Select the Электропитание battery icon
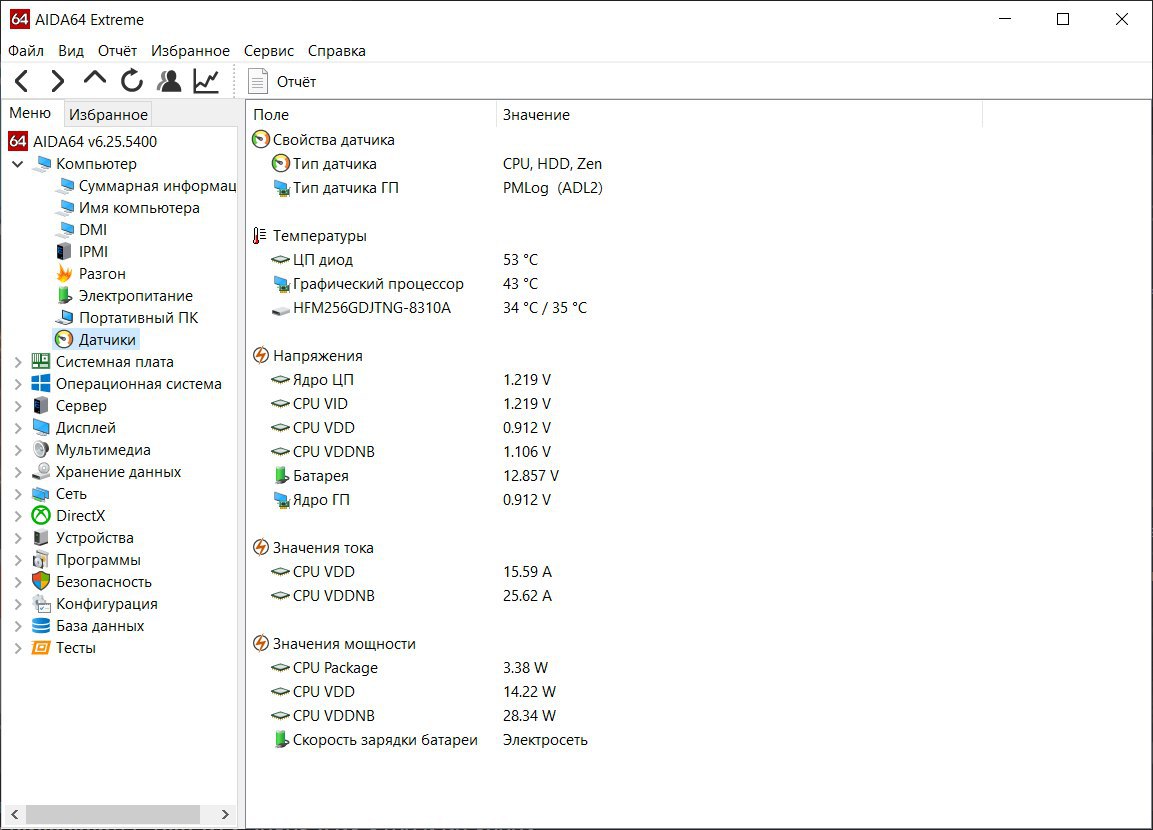 (65, 296)
